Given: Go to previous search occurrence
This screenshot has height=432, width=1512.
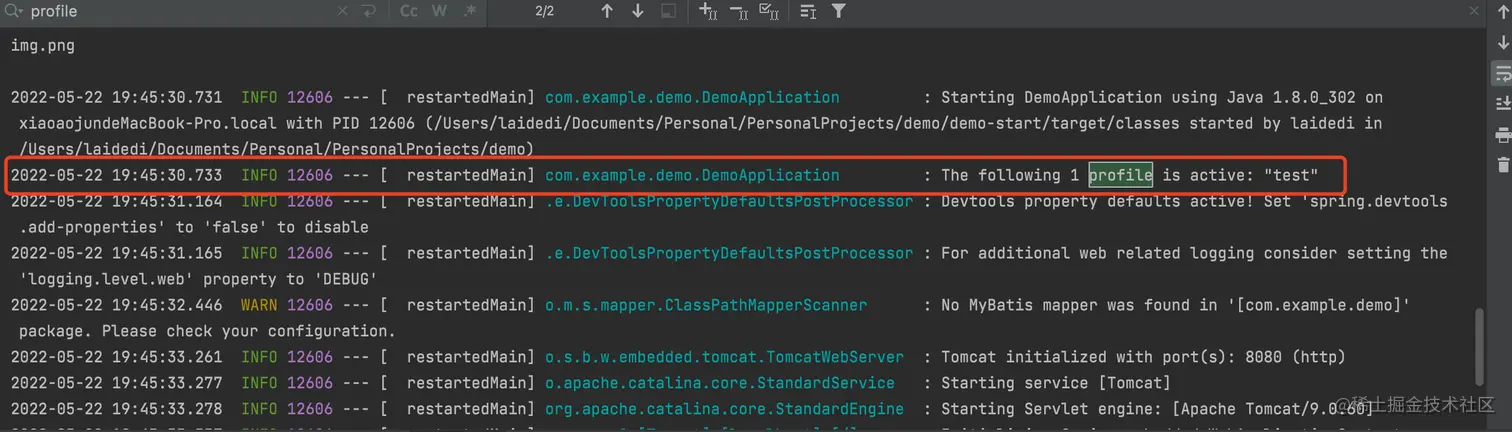Looking at the screenshot, I should tap(607, 11).
